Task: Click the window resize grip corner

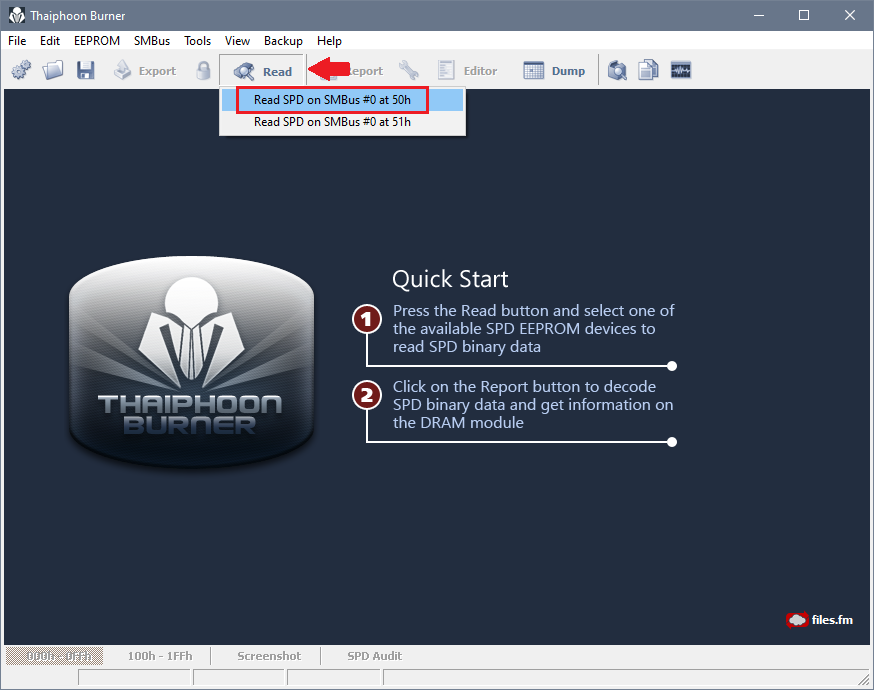Action: (863, 679)
